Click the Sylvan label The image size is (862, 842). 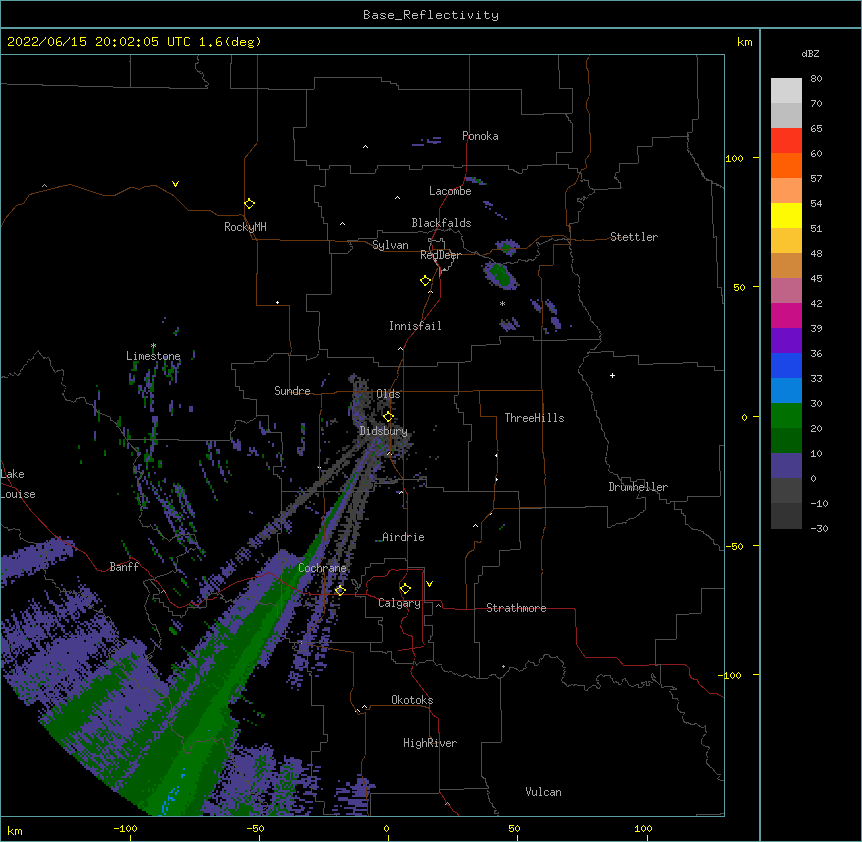click(390, 245)
